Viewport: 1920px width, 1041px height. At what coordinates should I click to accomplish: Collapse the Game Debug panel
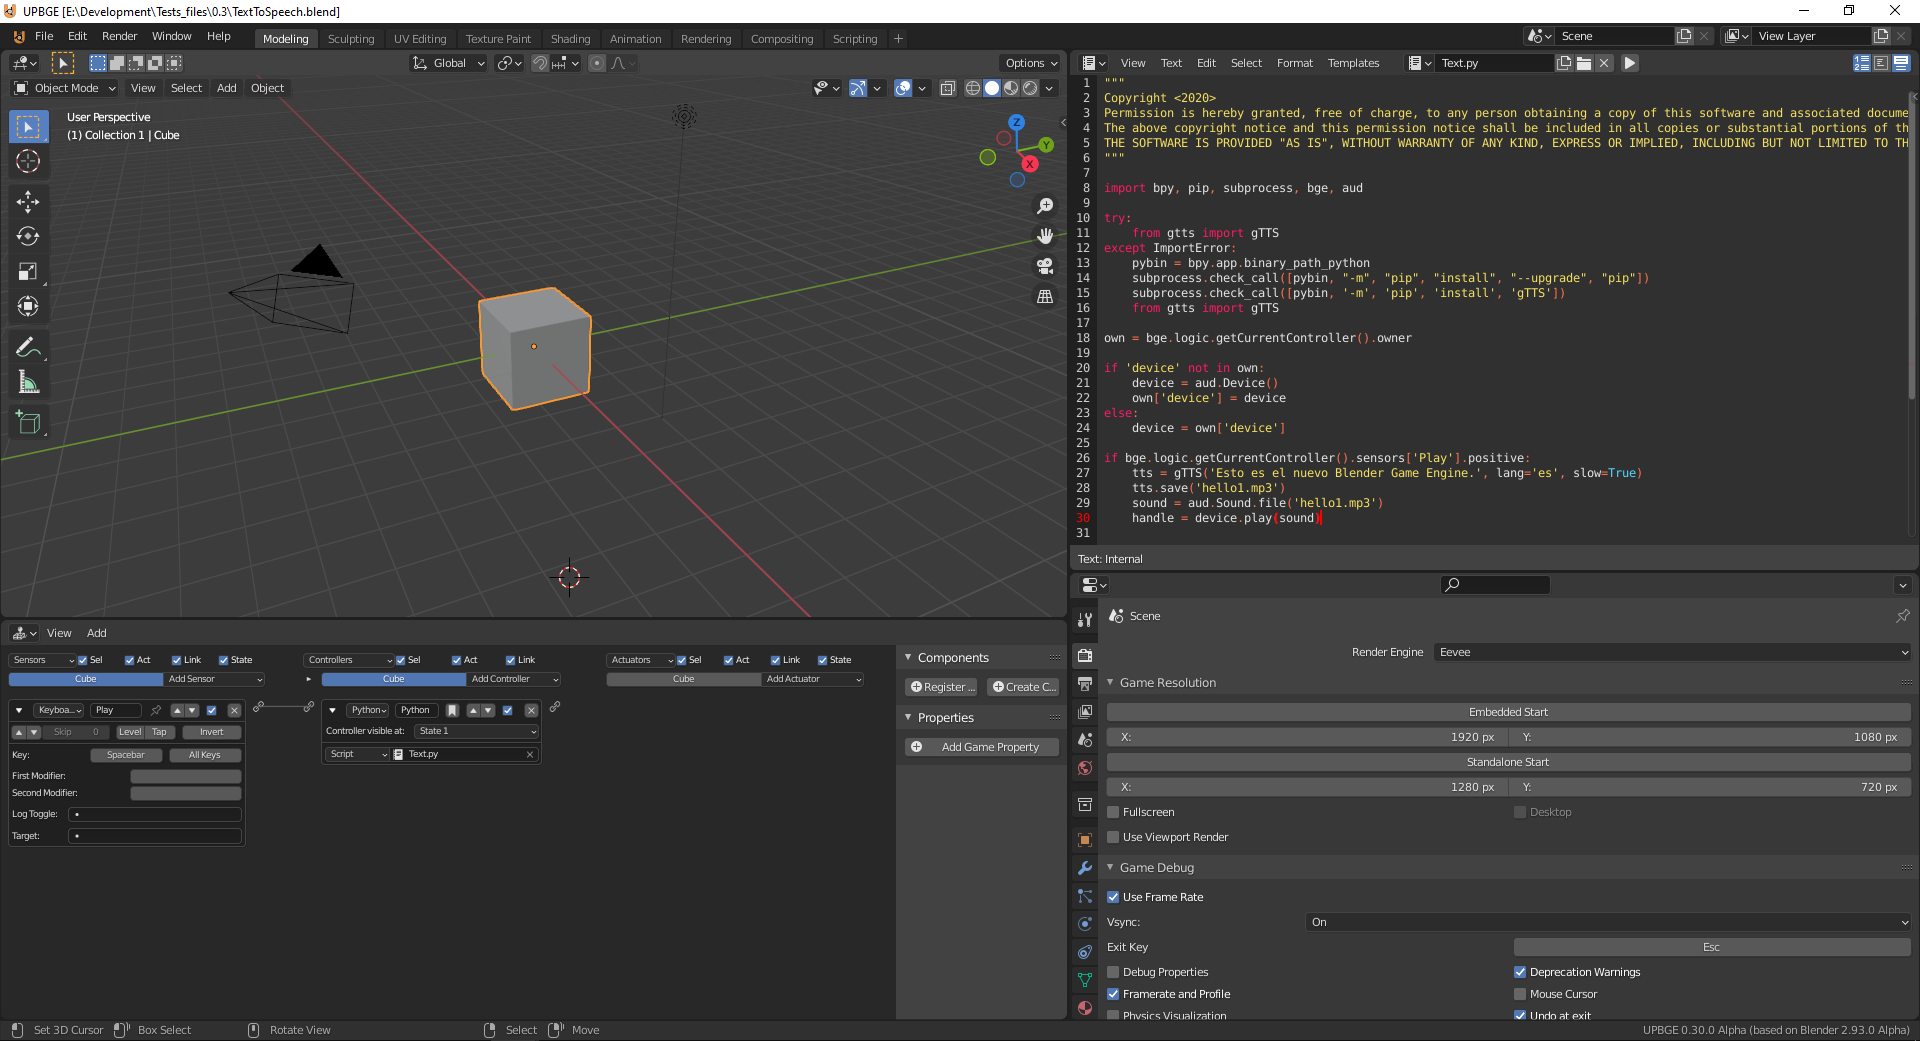1110,867
